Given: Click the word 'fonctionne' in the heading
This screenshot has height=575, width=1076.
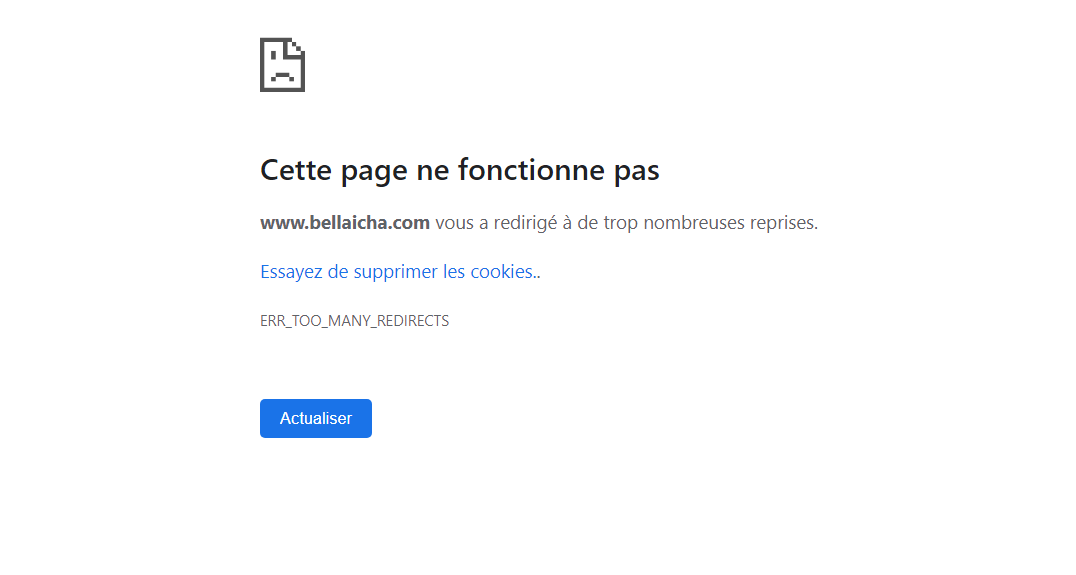Looking at the screenshot, I should pyautogui.click(x=531, y=169).
